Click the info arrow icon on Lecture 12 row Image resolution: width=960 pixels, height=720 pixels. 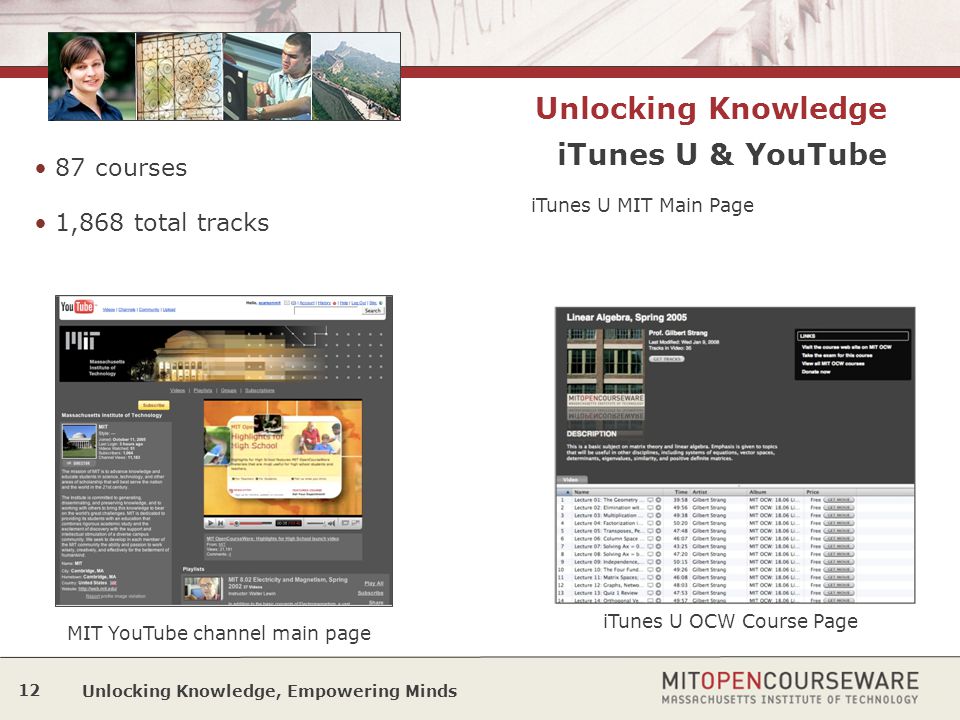659,585
